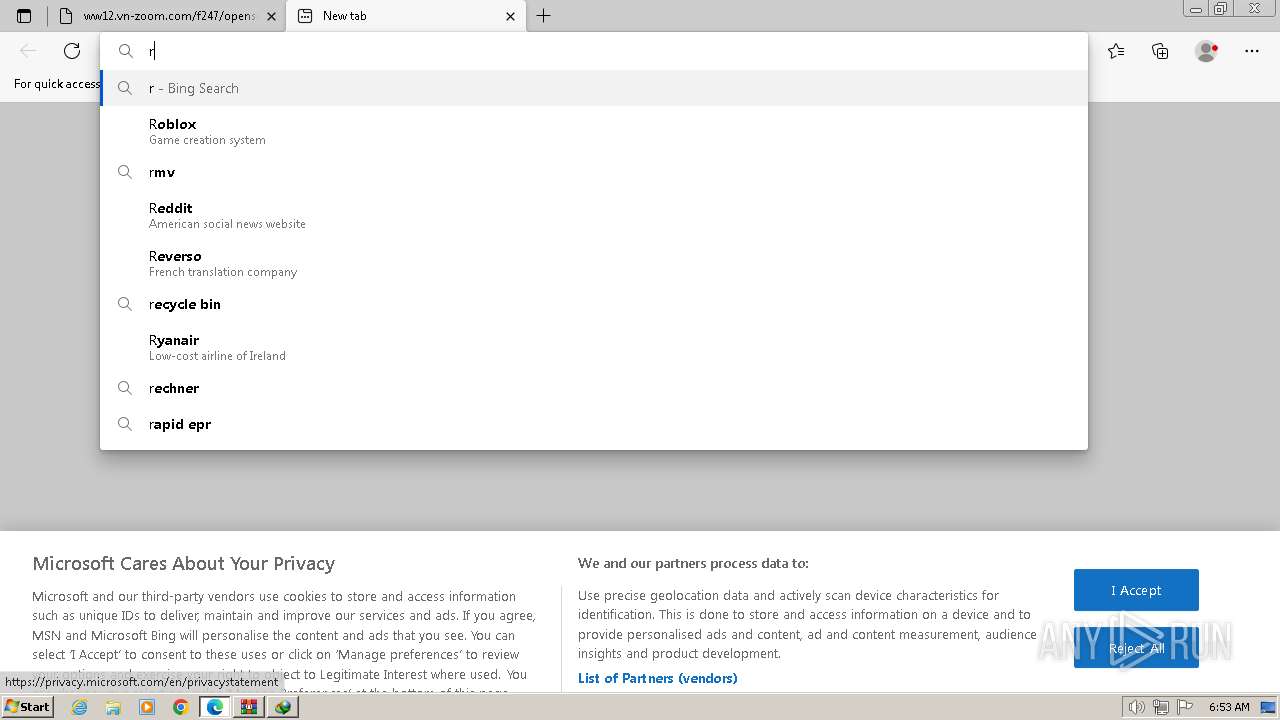Viewport: 1280px width, 720px height.
Task: Choose the rechner suggestion
Action: [x=594, y=388]
